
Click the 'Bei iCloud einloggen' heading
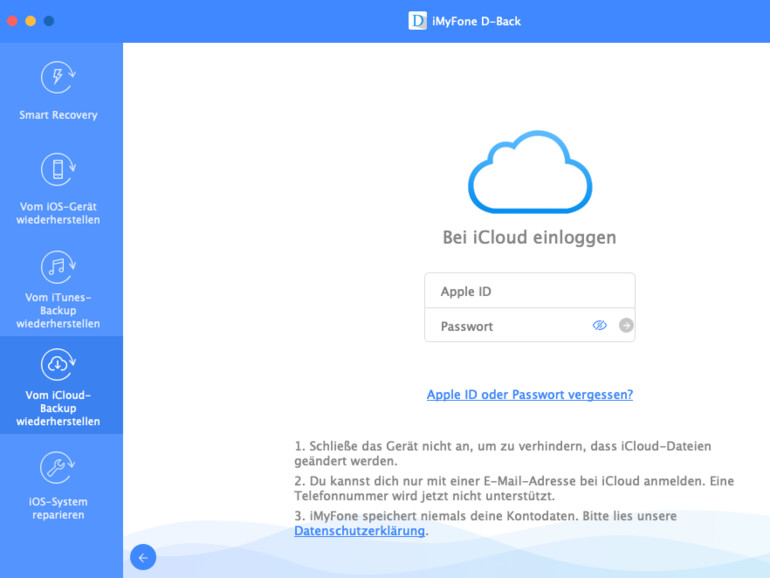529,237
